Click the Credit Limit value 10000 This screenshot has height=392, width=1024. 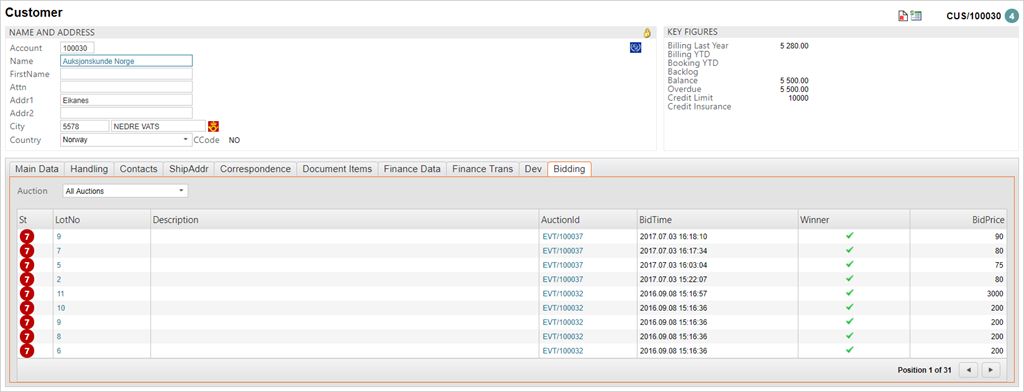click(798, 98)
